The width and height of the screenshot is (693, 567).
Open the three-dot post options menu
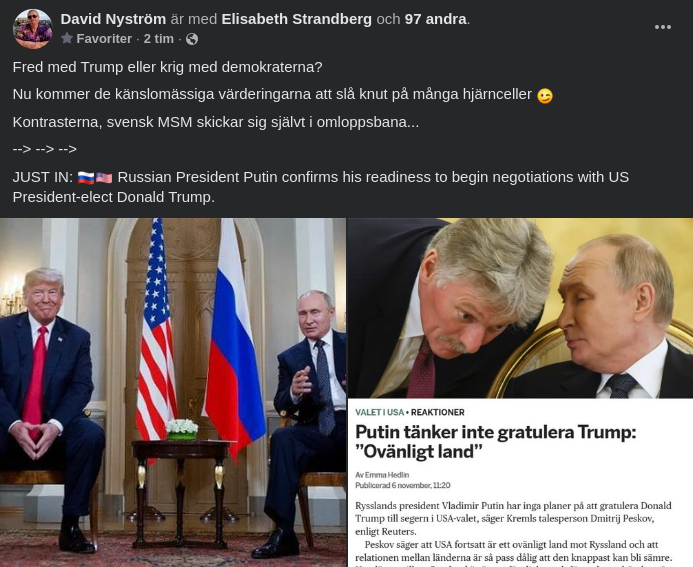(663, 27)
